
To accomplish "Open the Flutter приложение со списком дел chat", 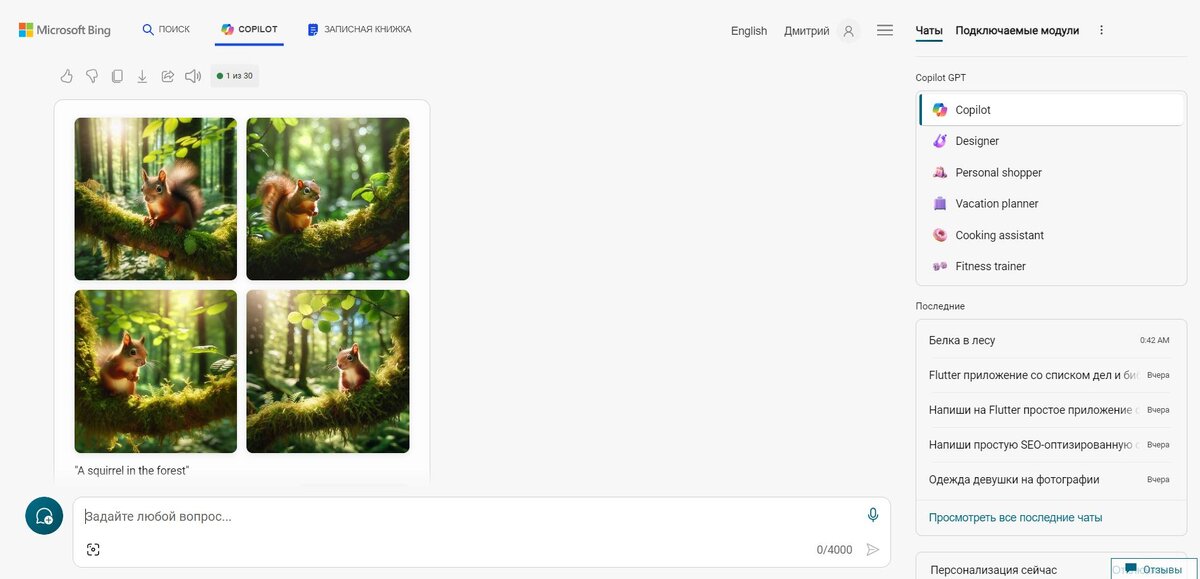I will point(1051,375).
